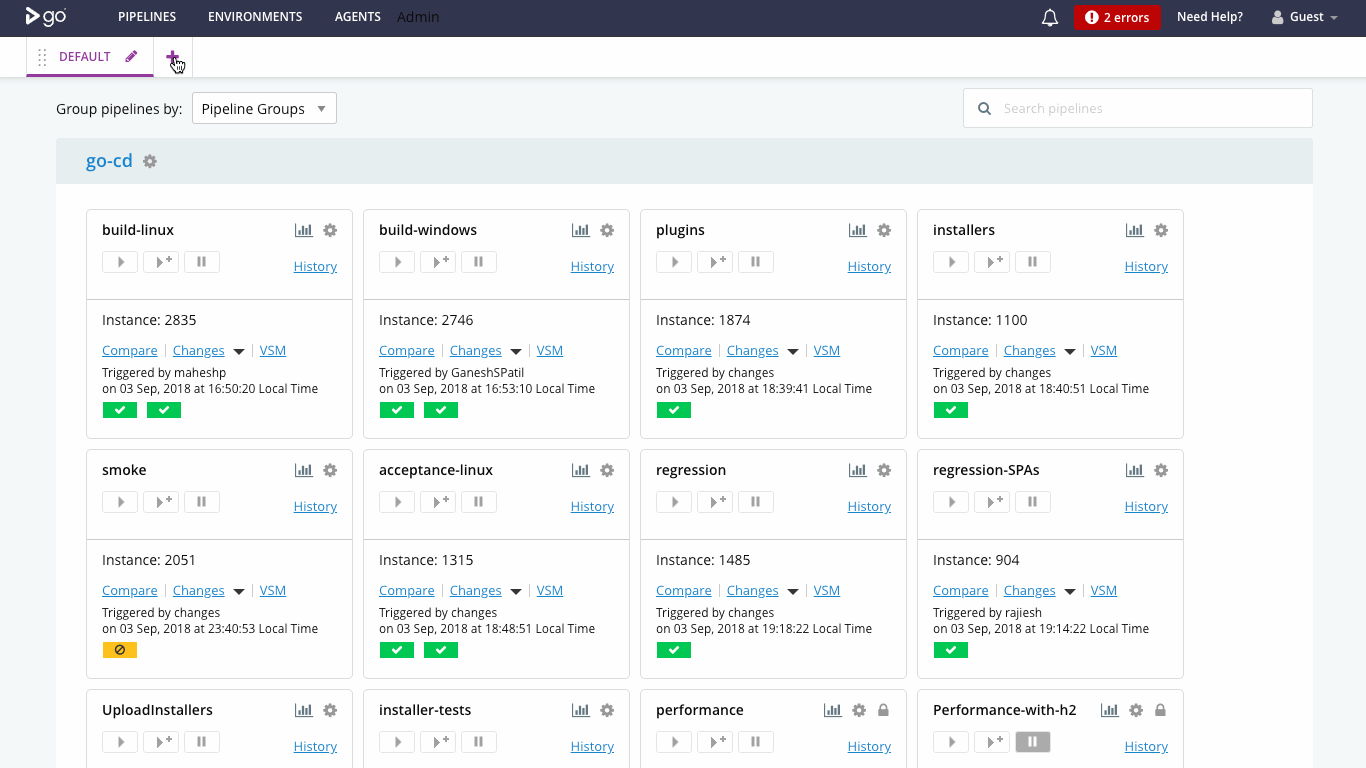Click second passed stage bar on build-windows
This screenshot has height=768, width=1366.
click(441, 410)
